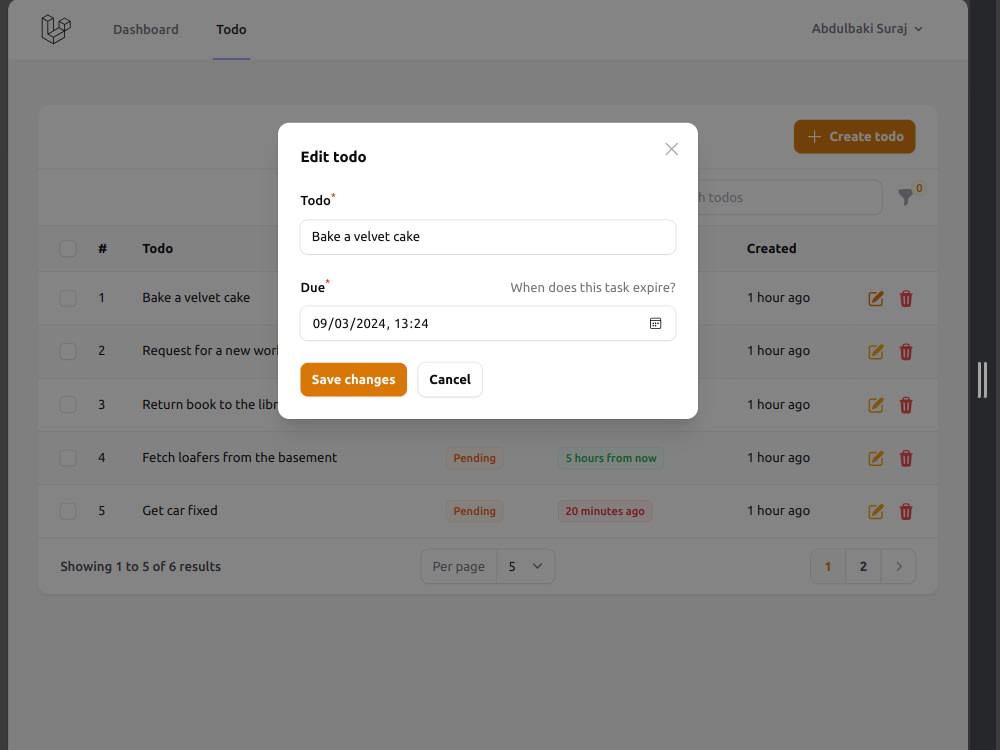Click the next page chevron in pagination
This screenshot has width=1000, height=750.
tap(898, 566)
